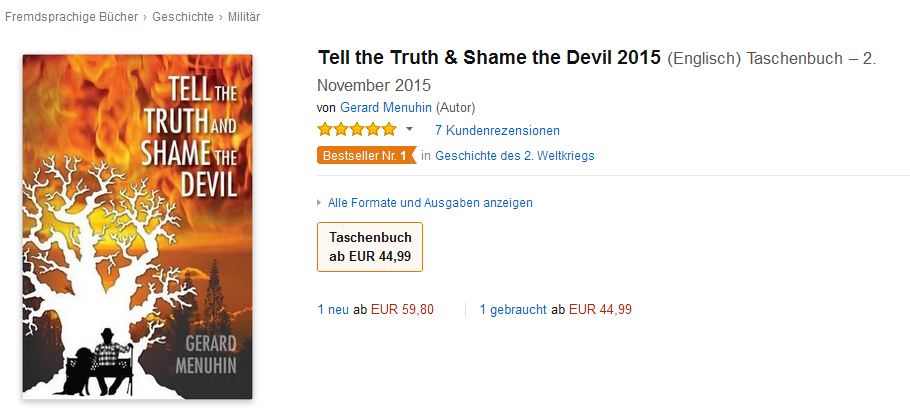910x413 pixels.
Task: Click the five-star rating icons
Action: pos(356,130)
